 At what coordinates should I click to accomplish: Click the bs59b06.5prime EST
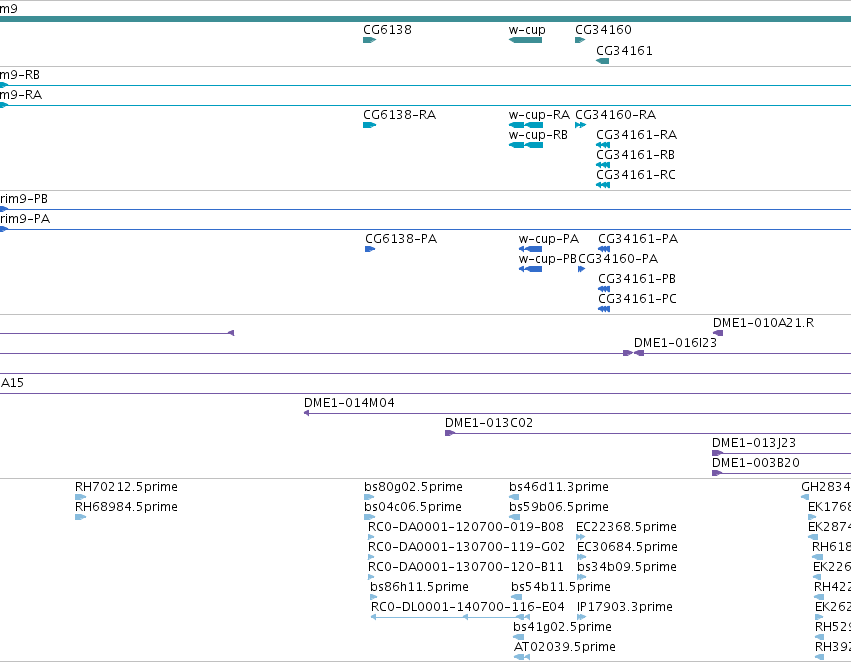coord(514,518)
